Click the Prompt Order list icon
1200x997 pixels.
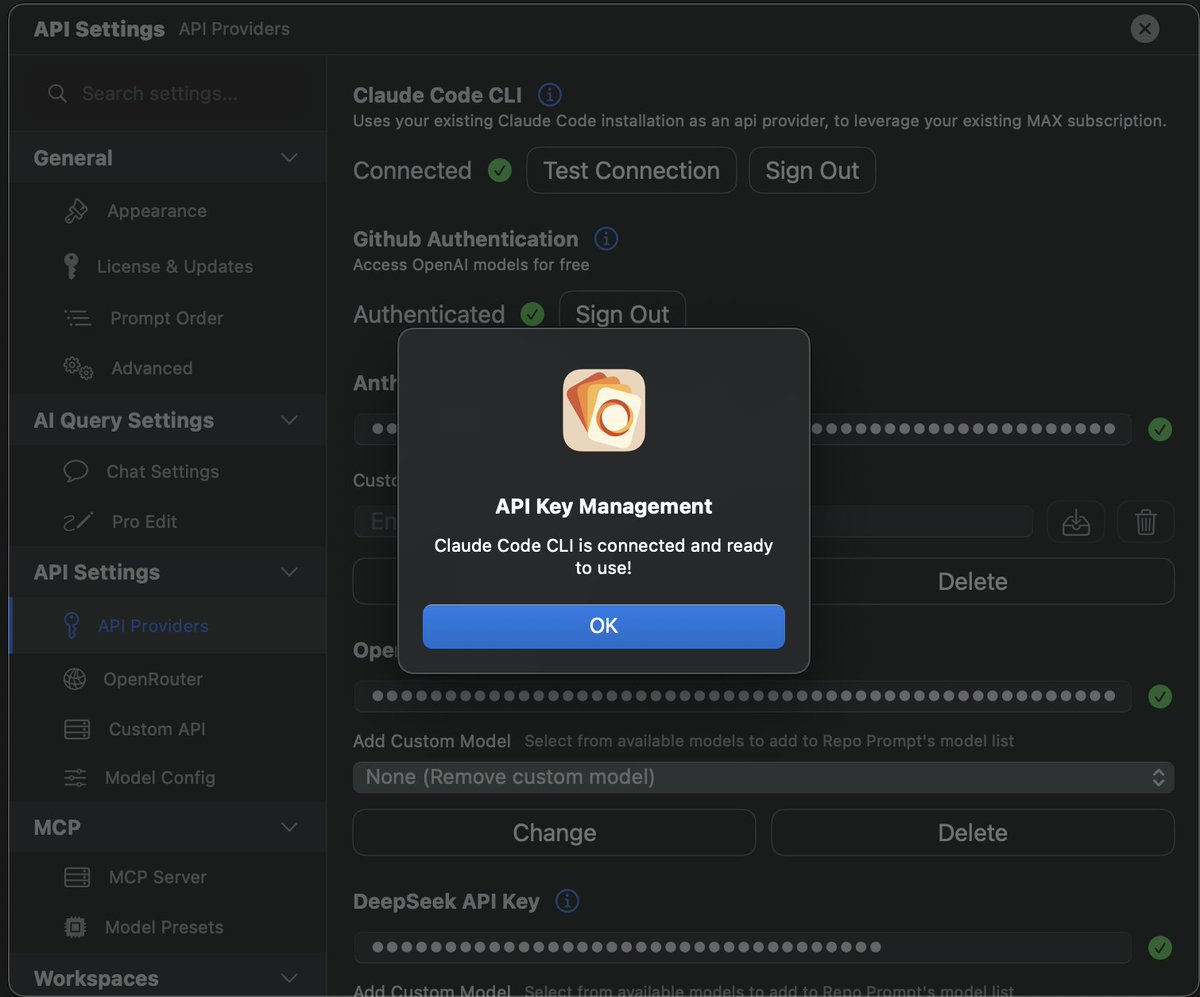pos(77,318)
